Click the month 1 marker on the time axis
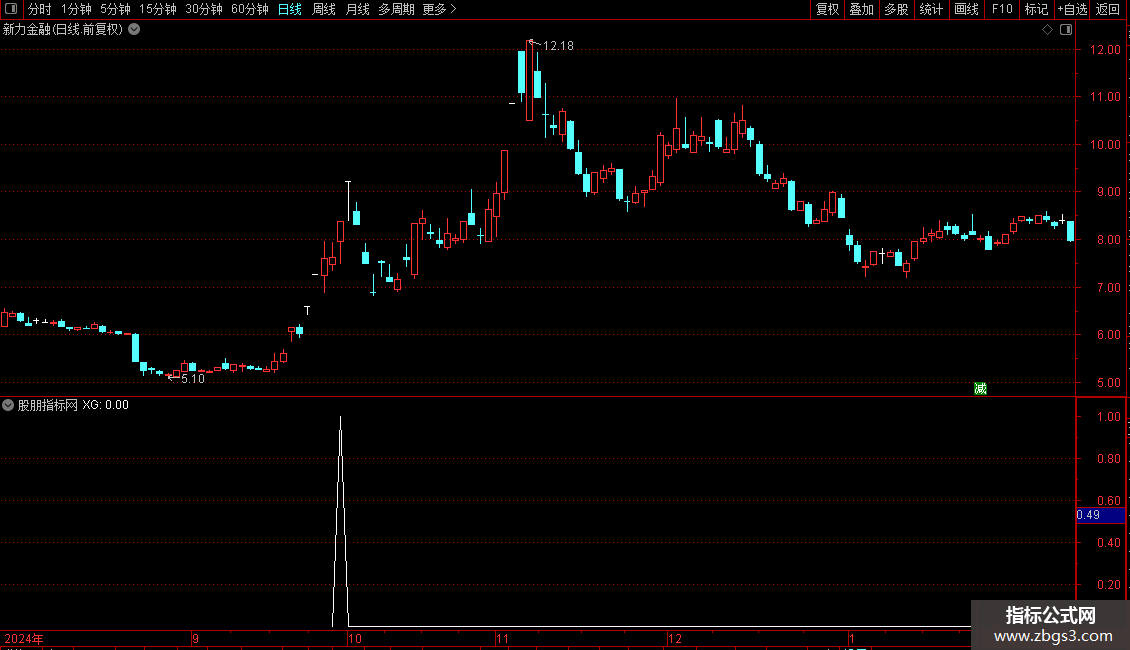Screen dimensions: 1130x650 (x=851, y=638)
